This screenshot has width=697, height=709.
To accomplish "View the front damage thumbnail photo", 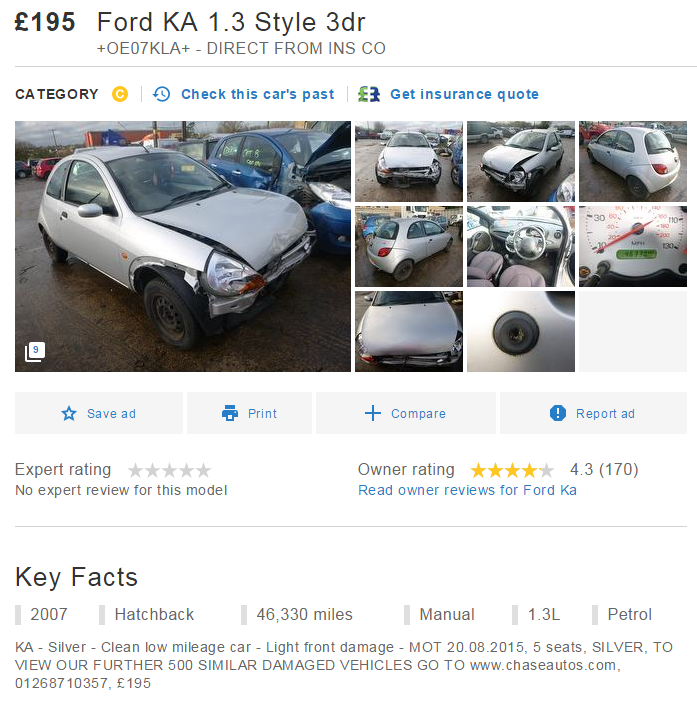I will coord(409,161).
